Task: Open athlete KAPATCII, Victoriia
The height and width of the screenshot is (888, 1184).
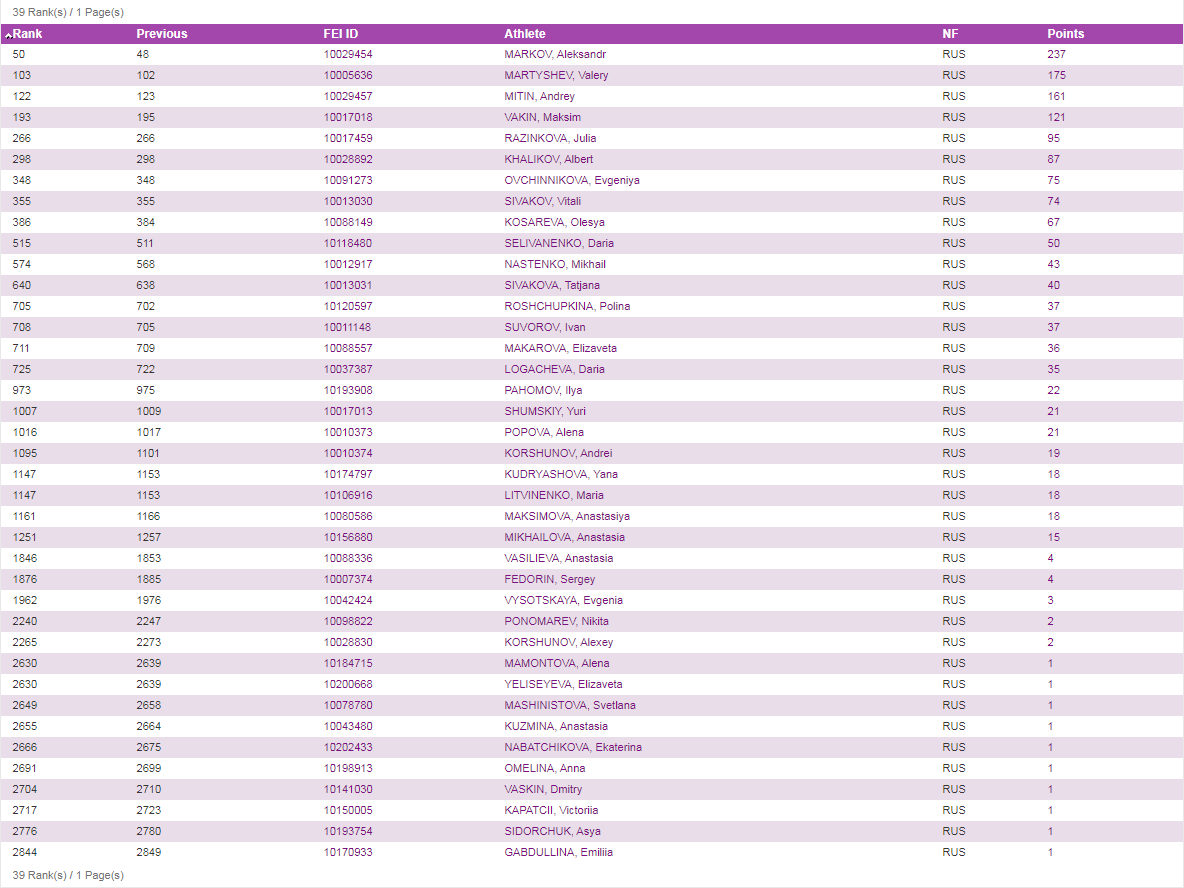Action: click(551, 810)
